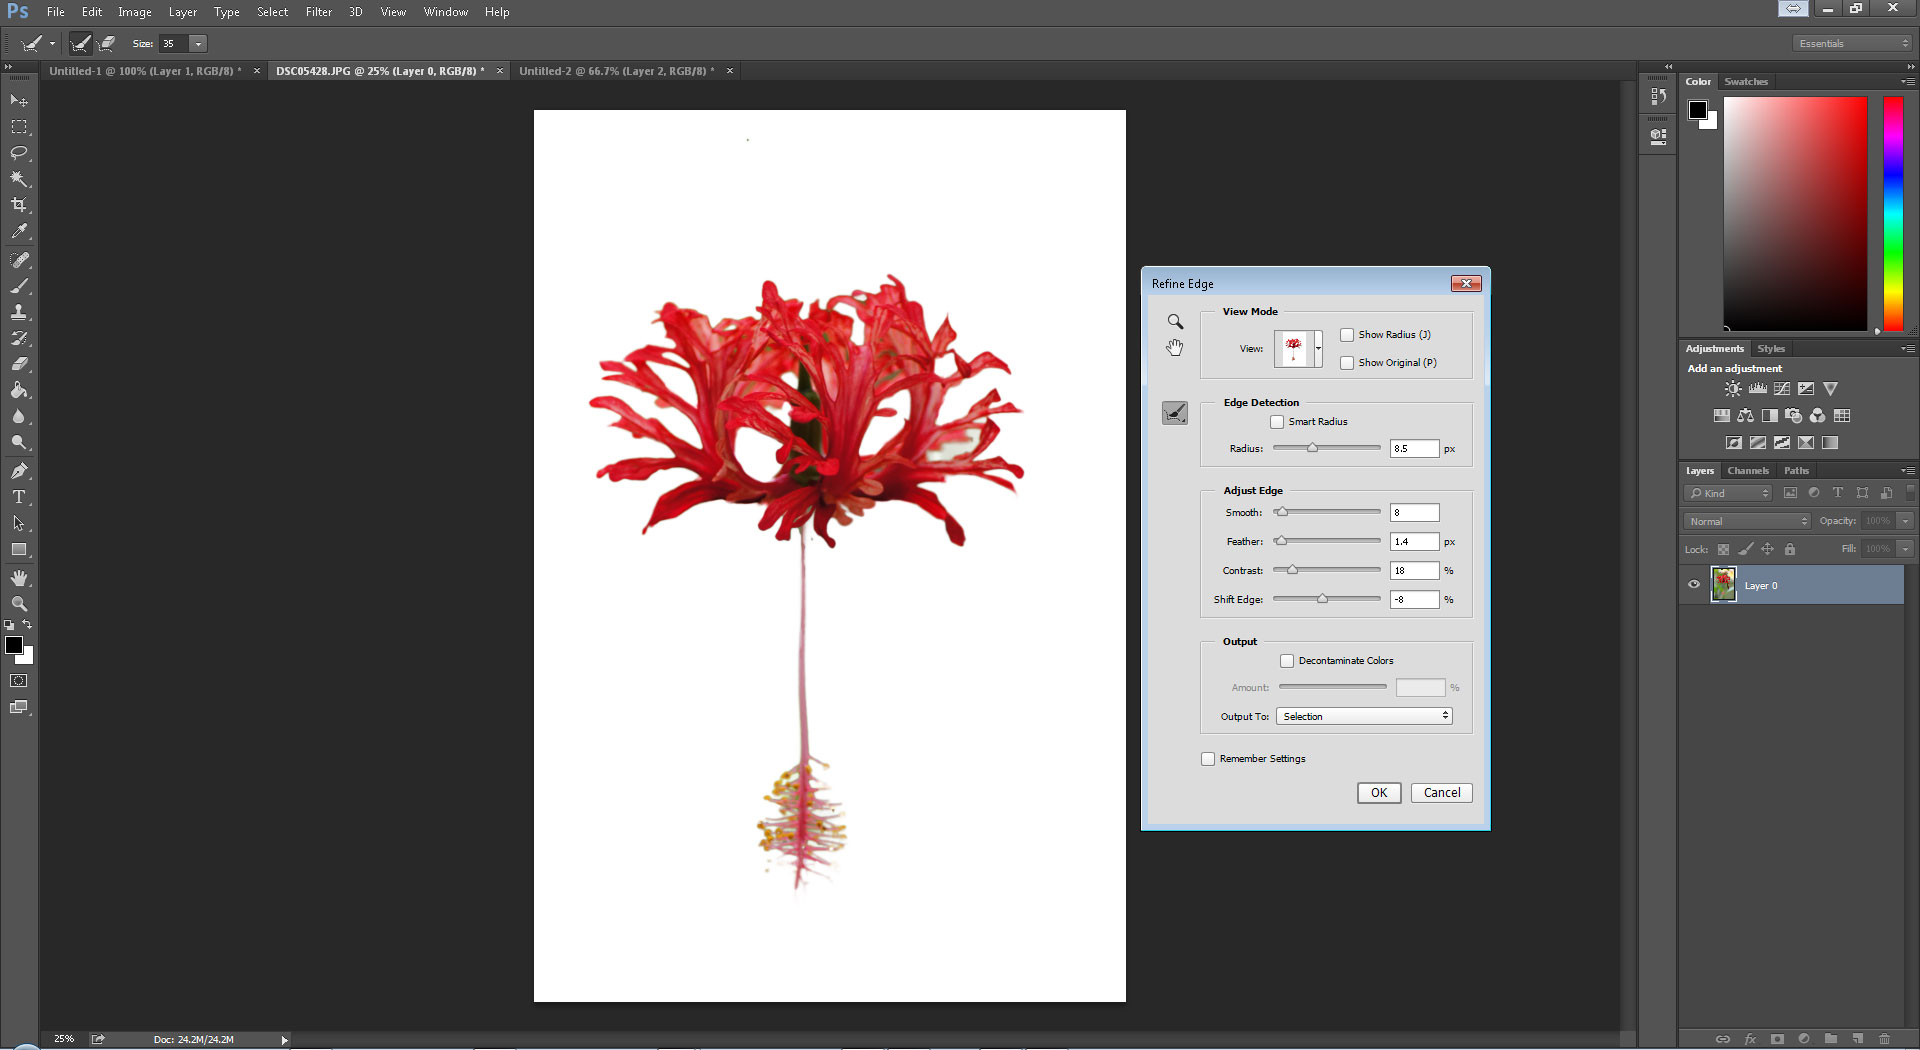
Task: Expand the Essentials workspace dropdown
Action: point(1852,44)
